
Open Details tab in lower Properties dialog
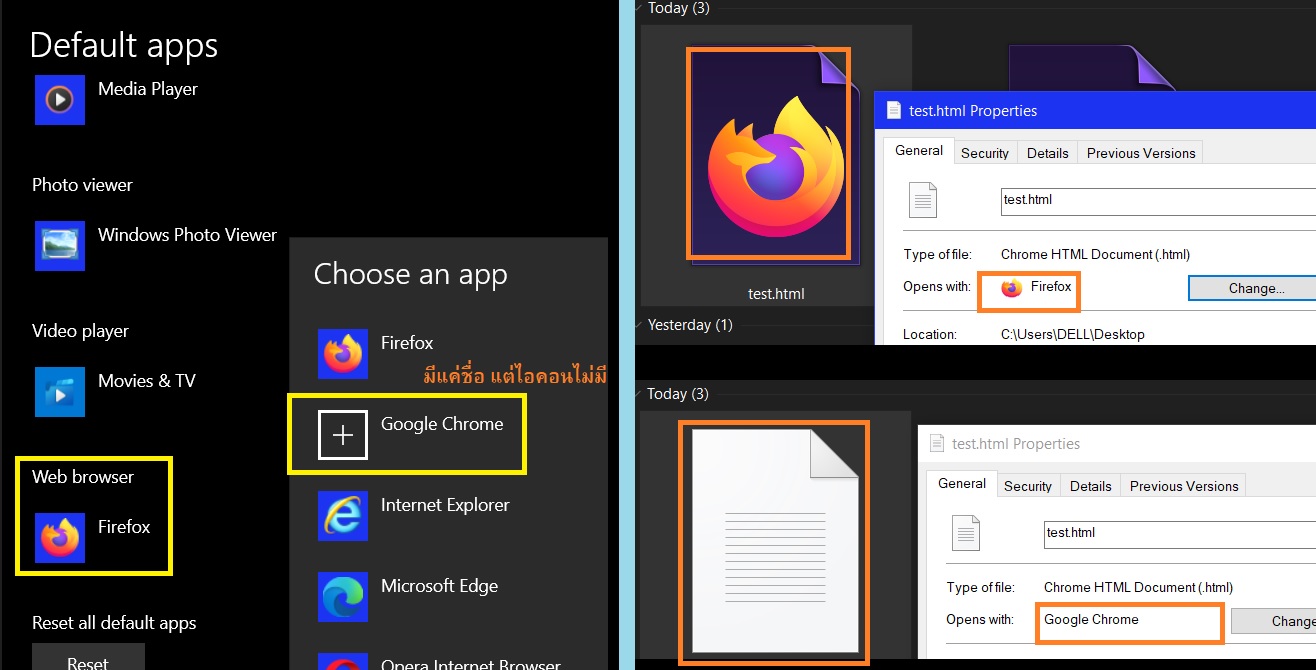[x=1091, y=486]
